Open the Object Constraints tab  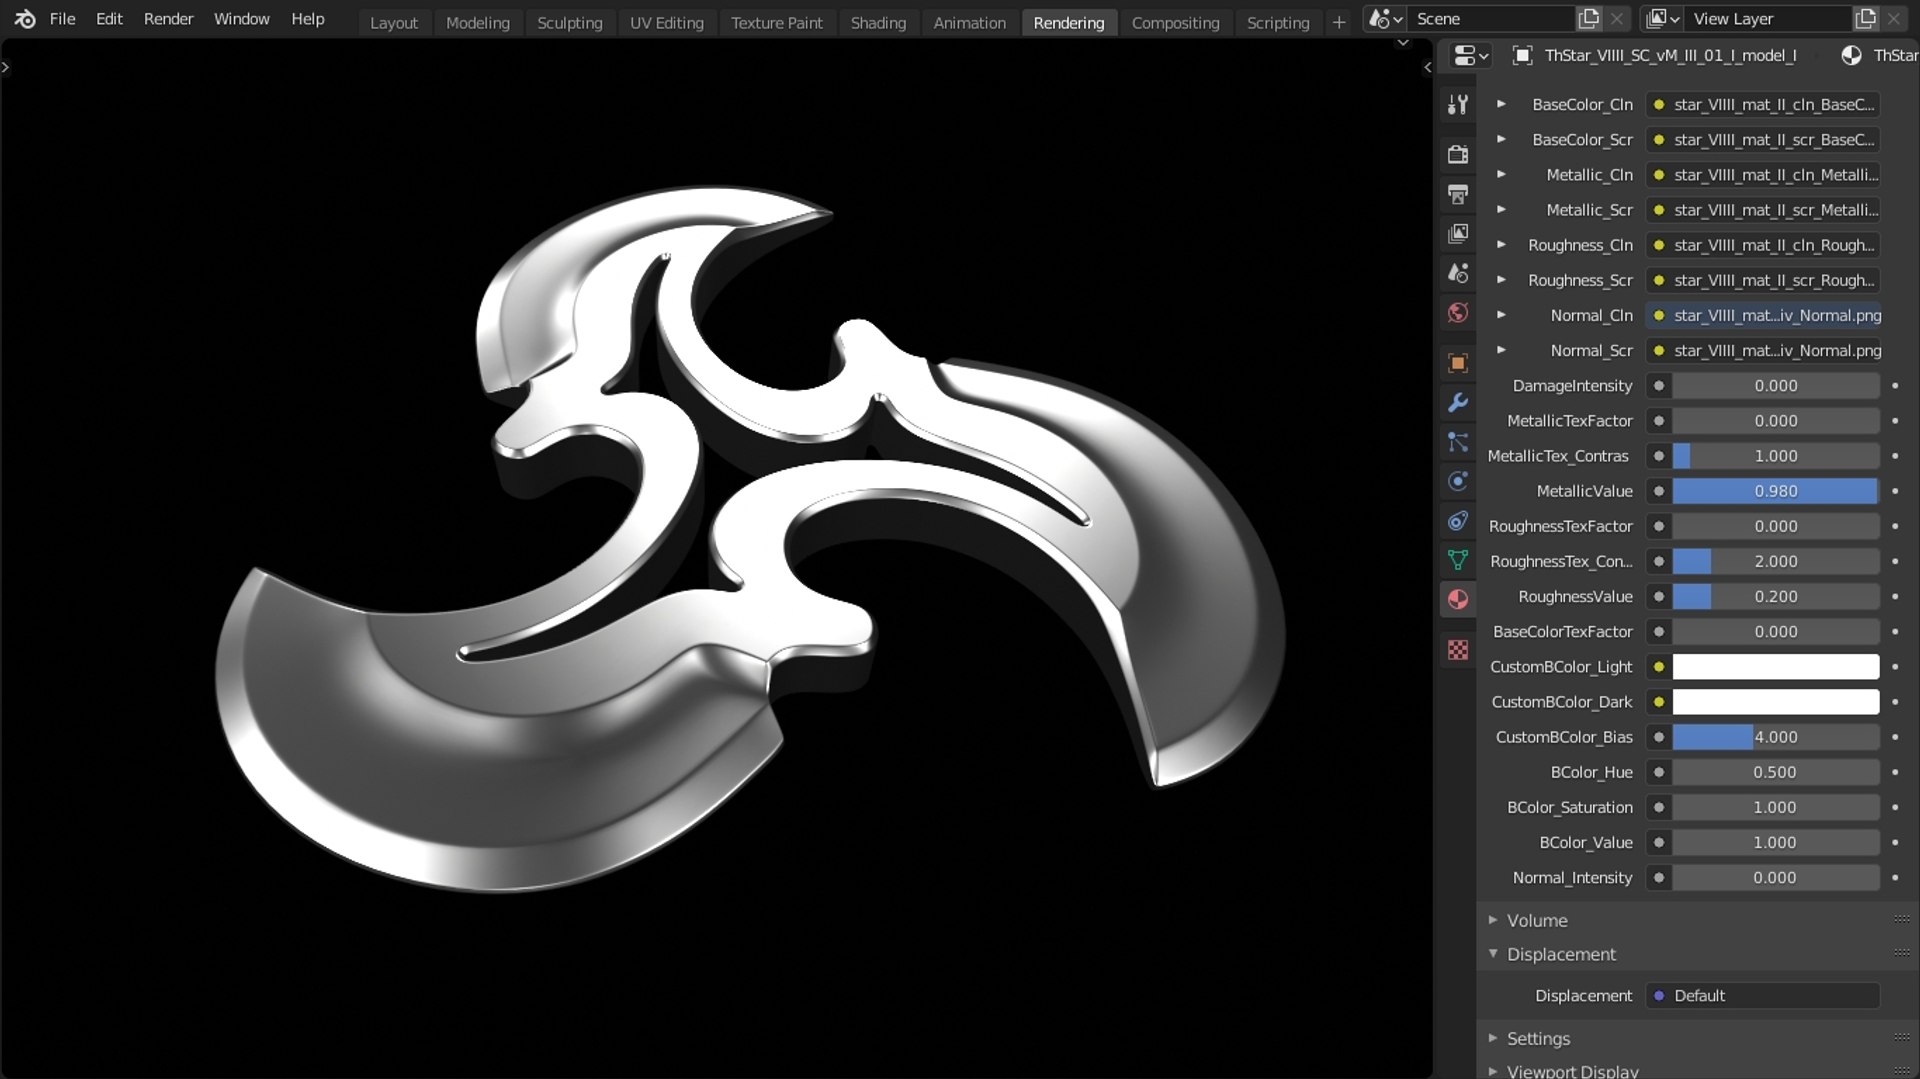[x=1458, y=521]
